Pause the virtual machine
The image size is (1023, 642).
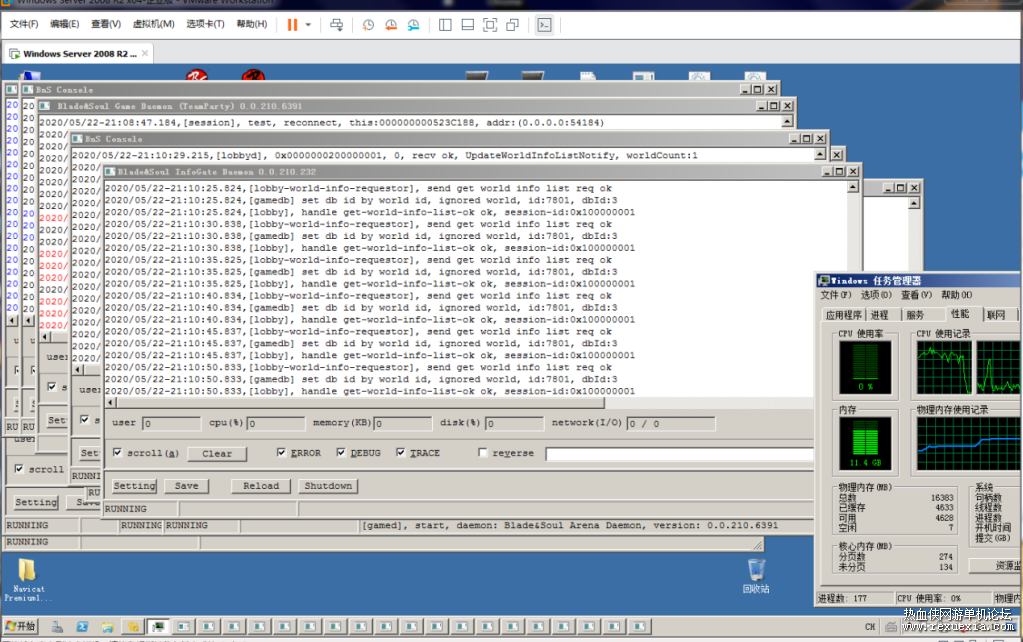[x=292, y=25]
